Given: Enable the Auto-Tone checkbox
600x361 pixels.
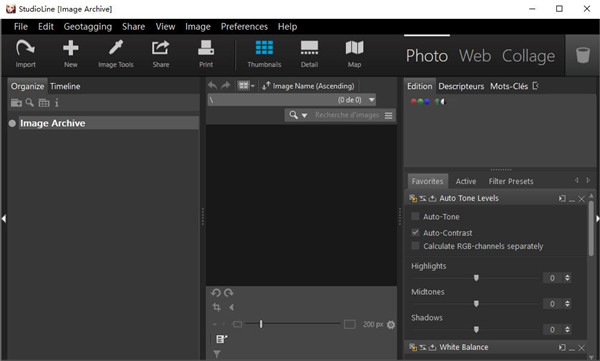Looking at the screenshot, I should 415,216.
